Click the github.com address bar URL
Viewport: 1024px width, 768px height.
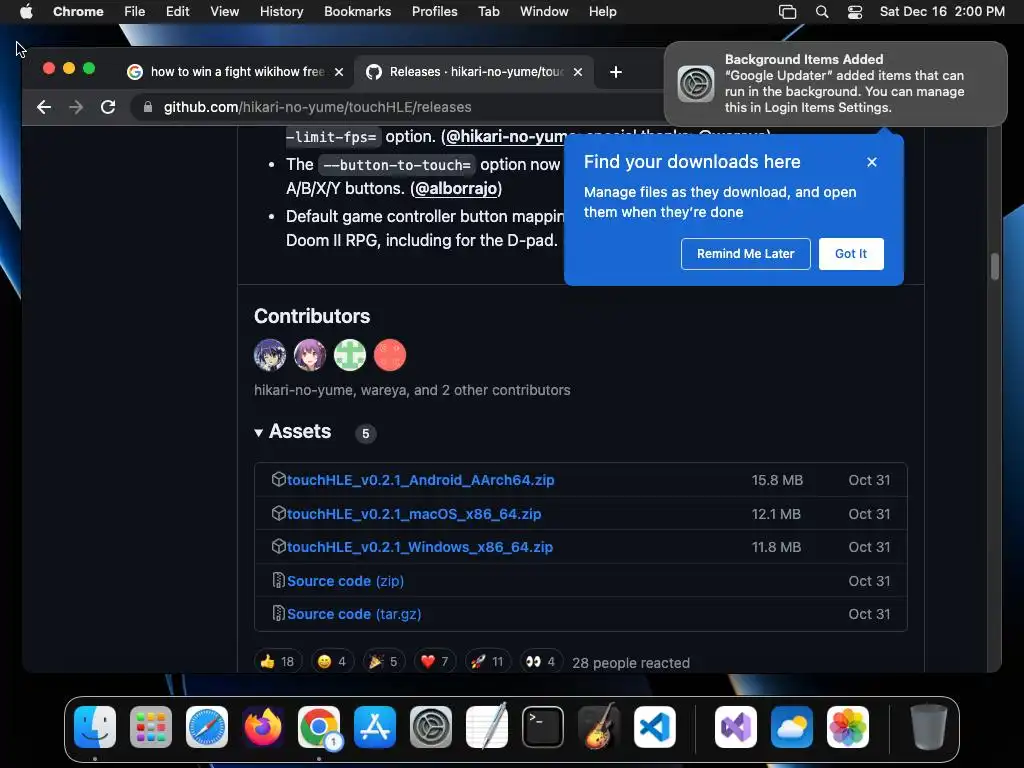tap(317, 107)
